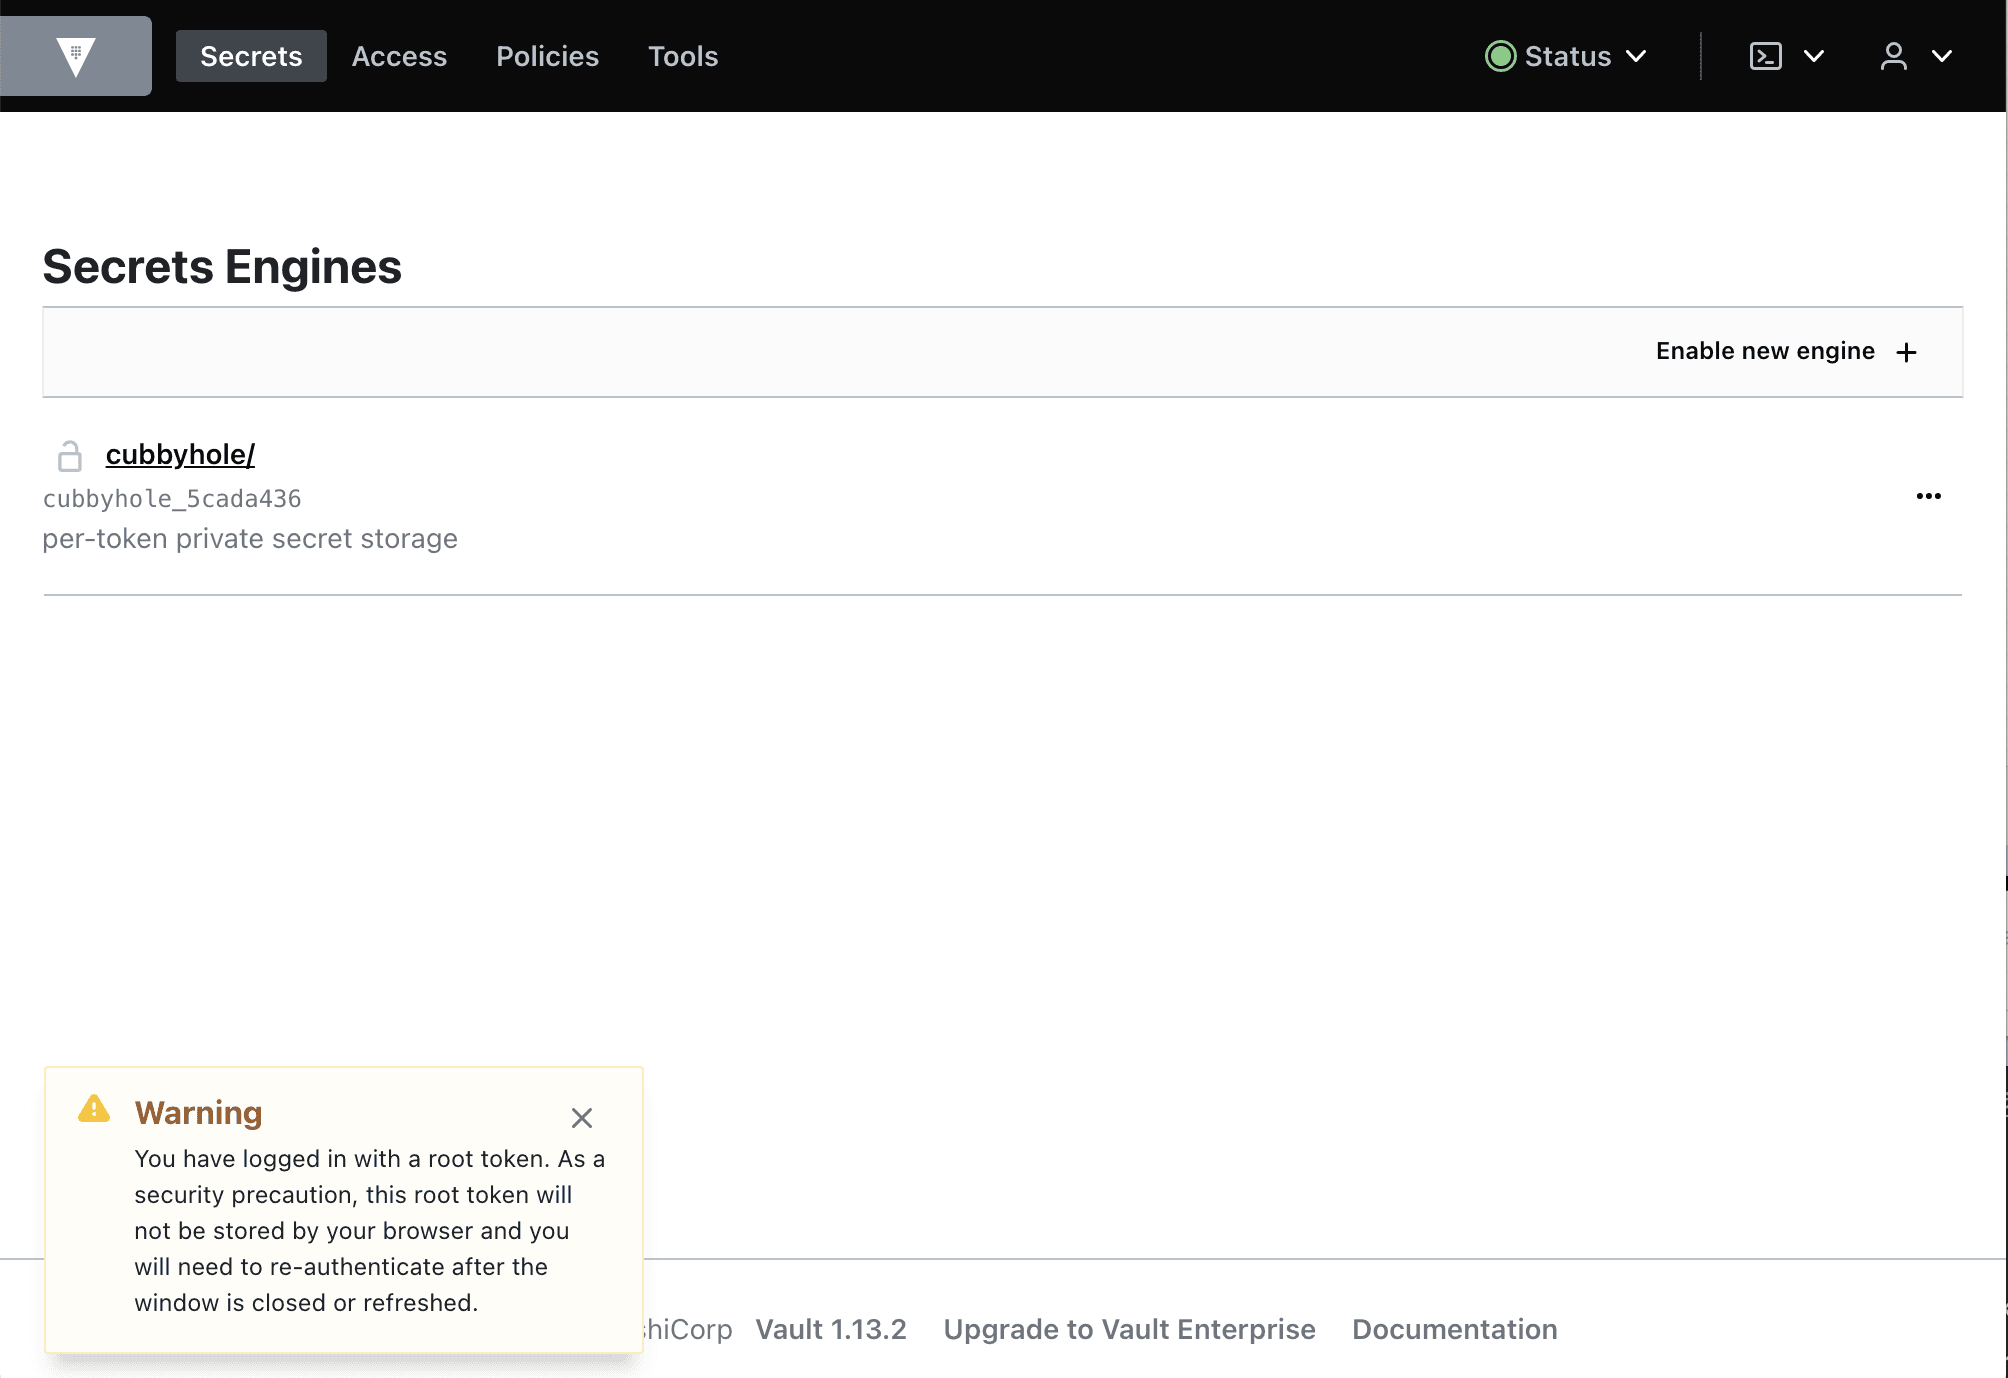Click the user account icon
Viewport: 2008px width, 1378px height.
coord(1894,55)
